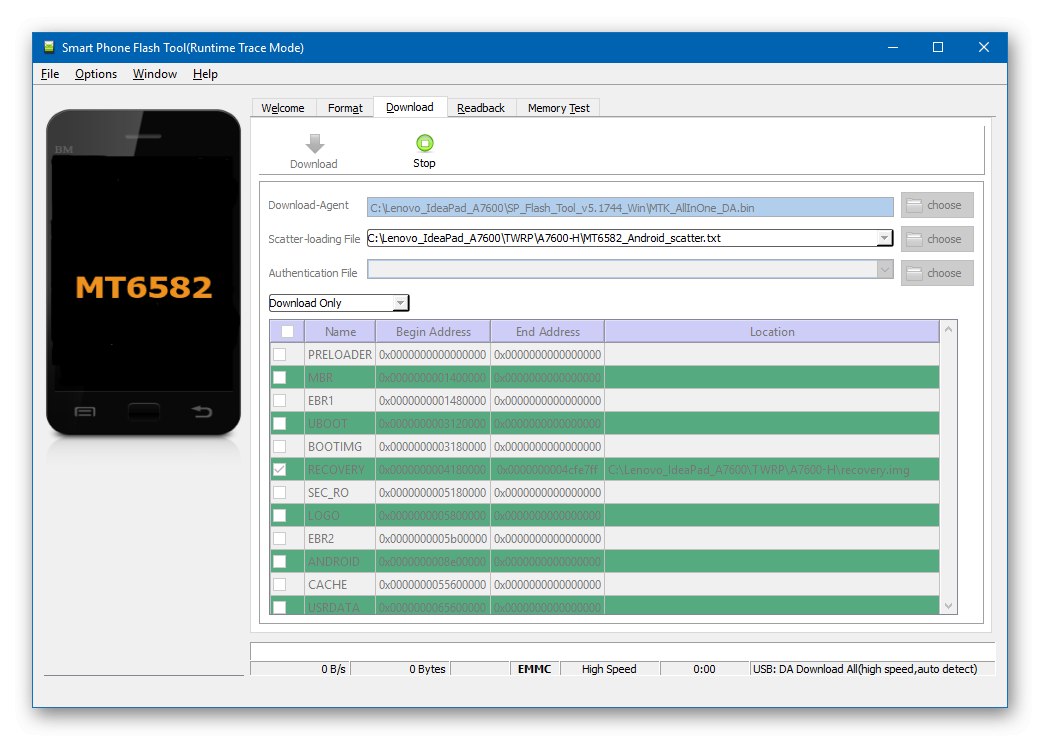Image resolution: width=1040 pixels, height=740 pixels.
Task: Click the Download arrow icon
Action: click(314, 144)
